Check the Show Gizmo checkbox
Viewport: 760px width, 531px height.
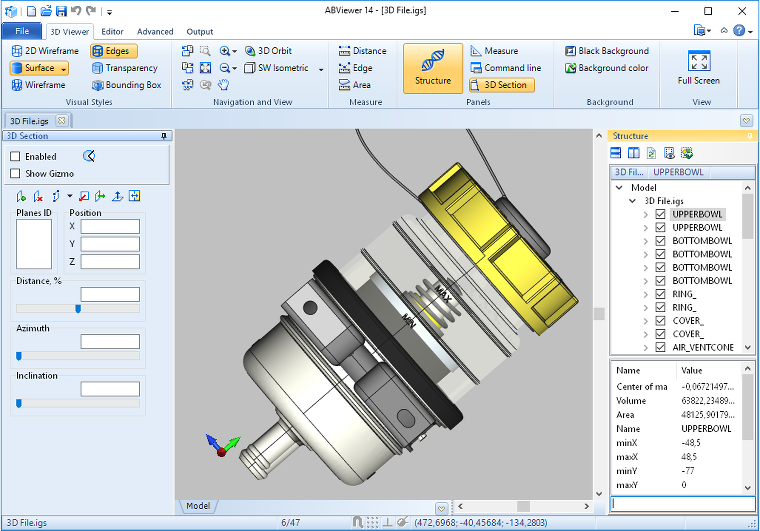[x=15, y=173]
